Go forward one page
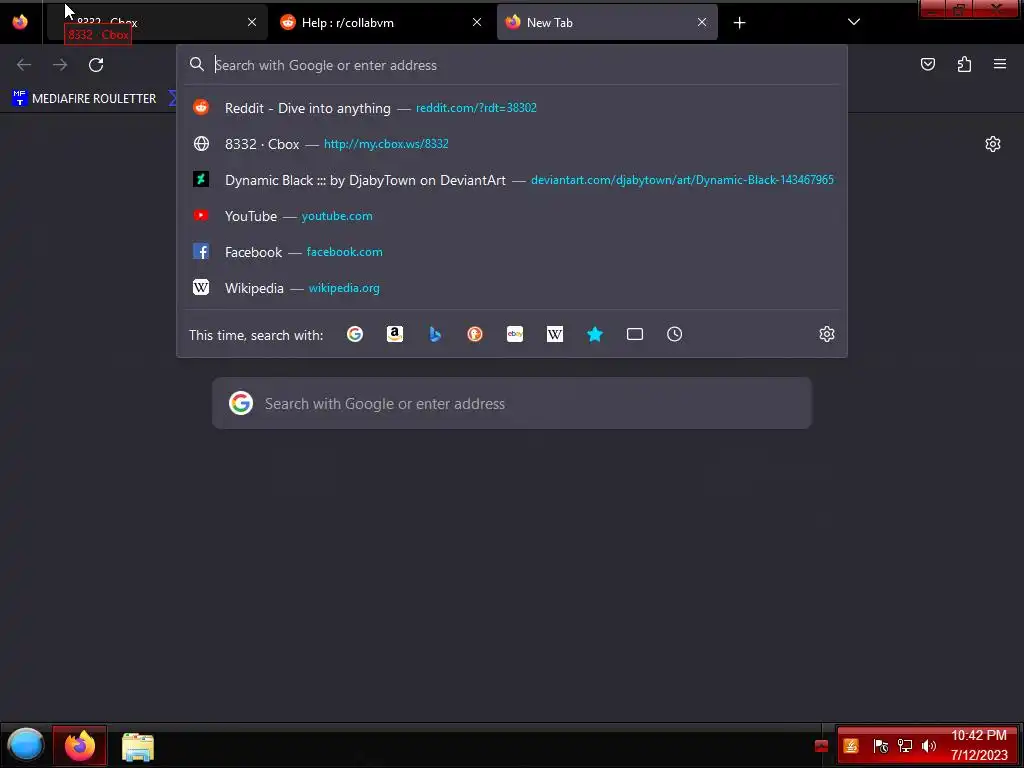The height and width of the screenshot is (768, 1024). tap(60, 65)
